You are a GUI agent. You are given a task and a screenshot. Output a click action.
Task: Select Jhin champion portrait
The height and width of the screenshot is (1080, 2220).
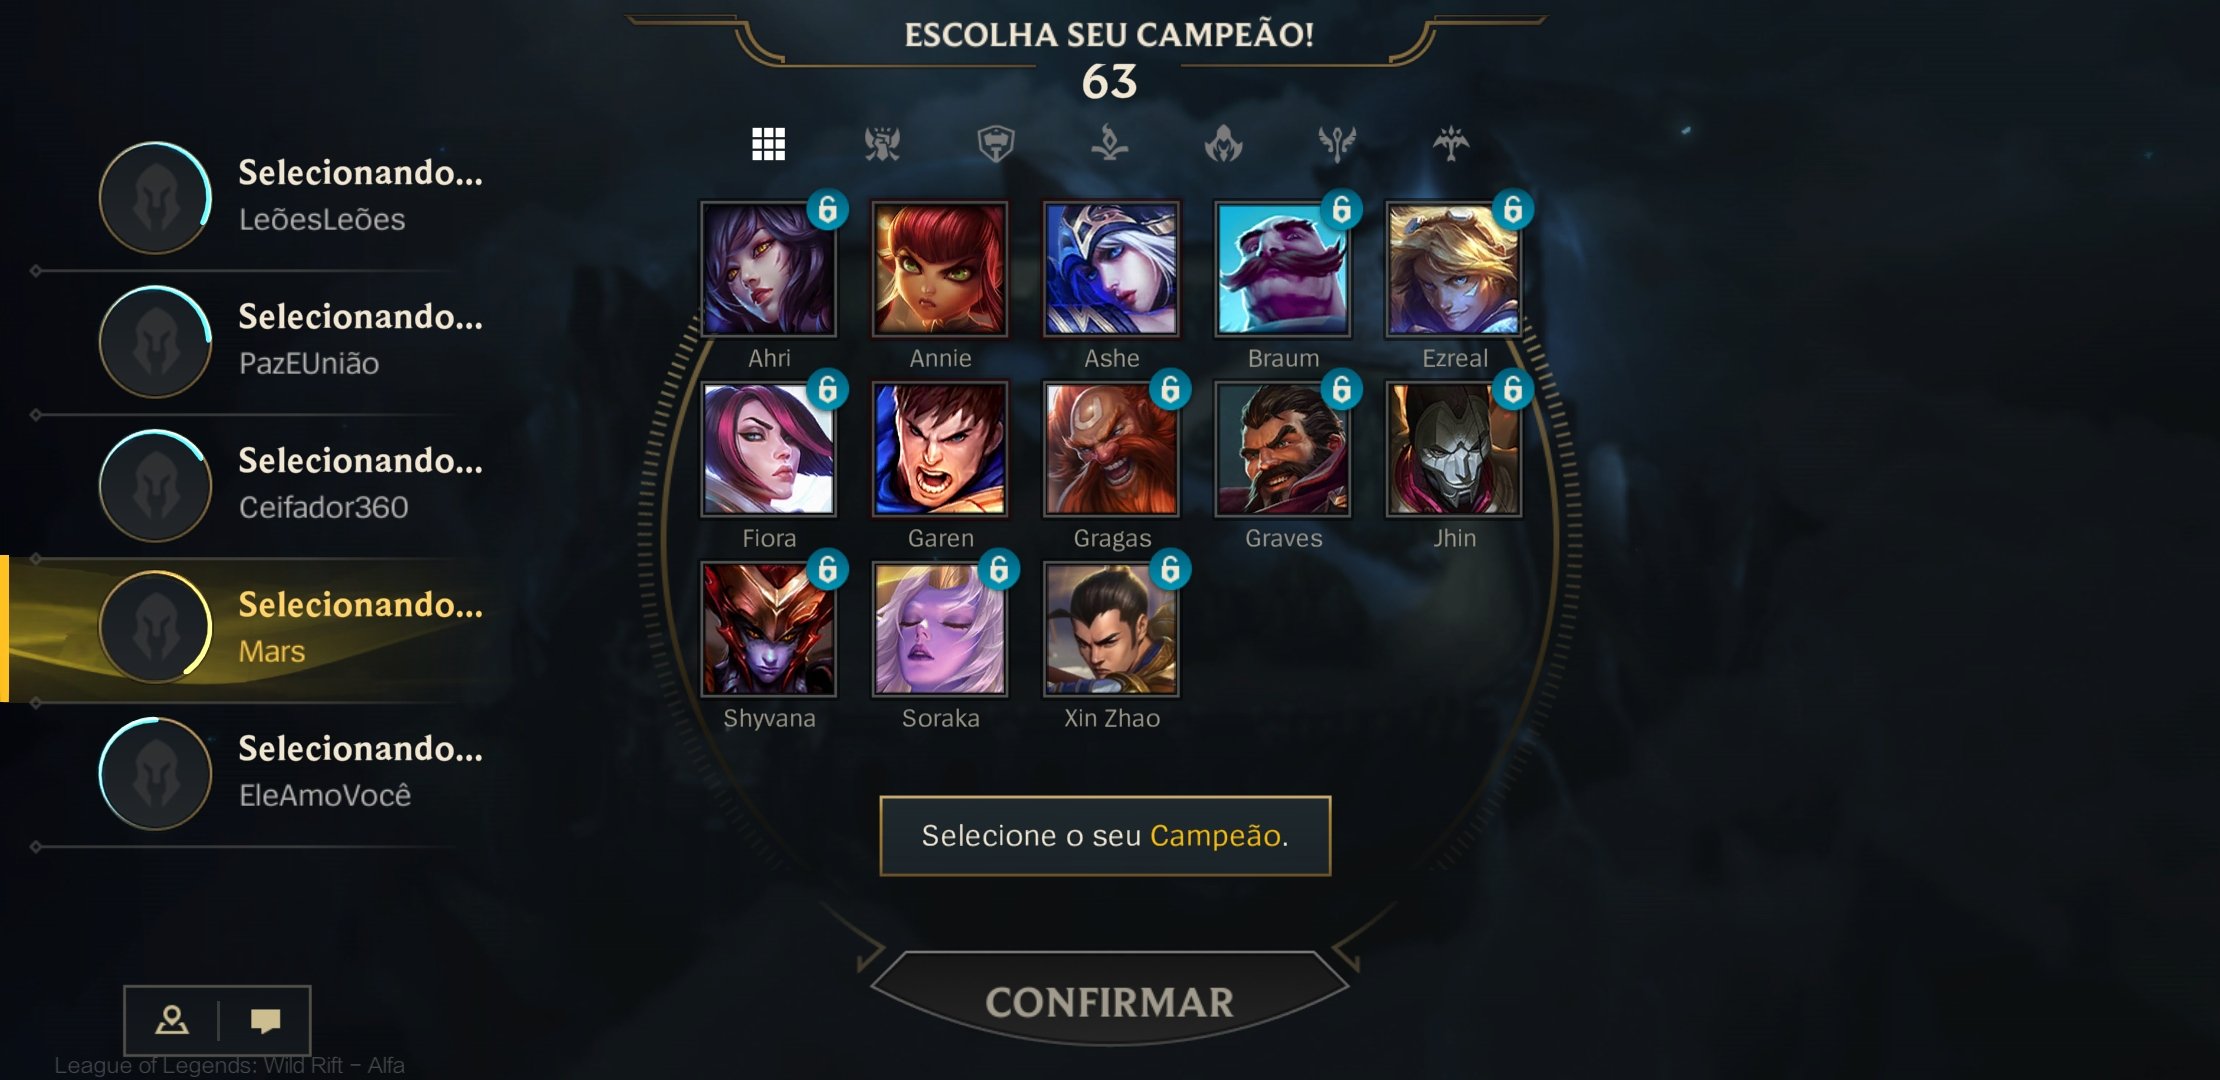[1454, 449]
